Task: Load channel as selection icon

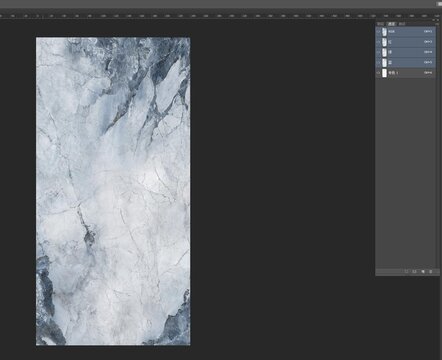Action: click(x=406, y=272)
